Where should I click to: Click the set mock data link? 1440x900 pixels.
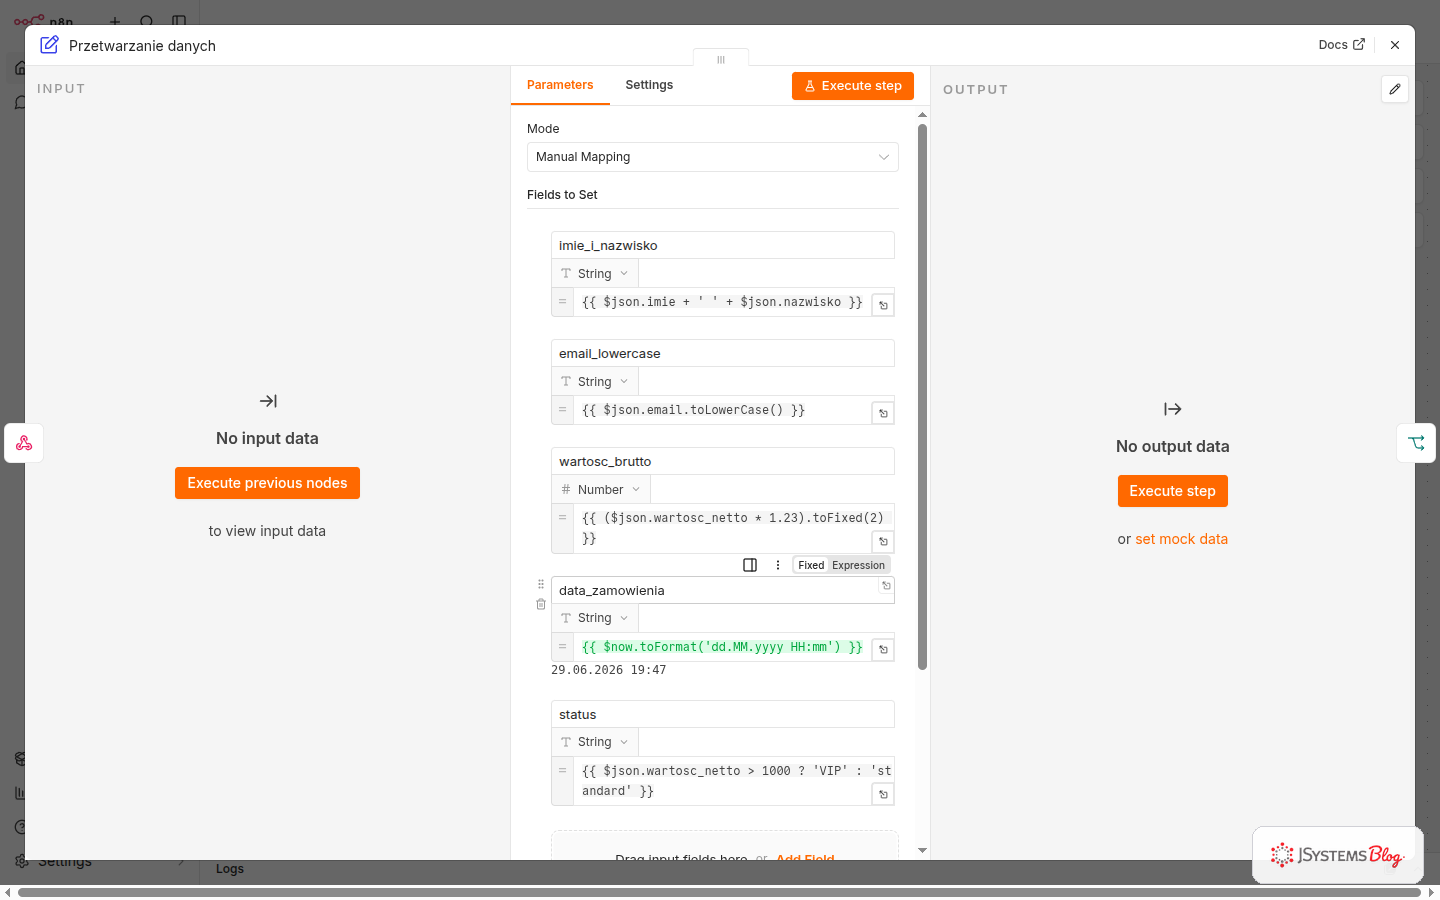point(1181,539)
